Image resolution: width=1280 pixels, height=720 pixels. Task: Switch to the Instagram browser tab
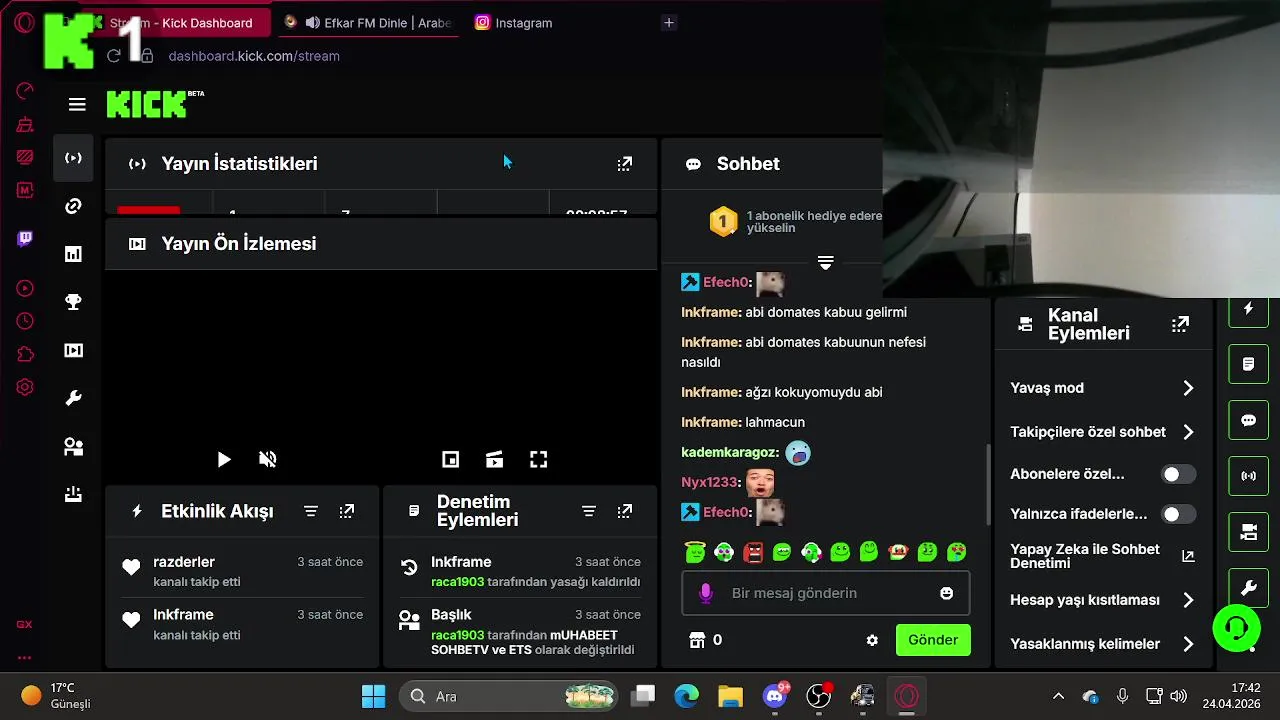point(523,22)
